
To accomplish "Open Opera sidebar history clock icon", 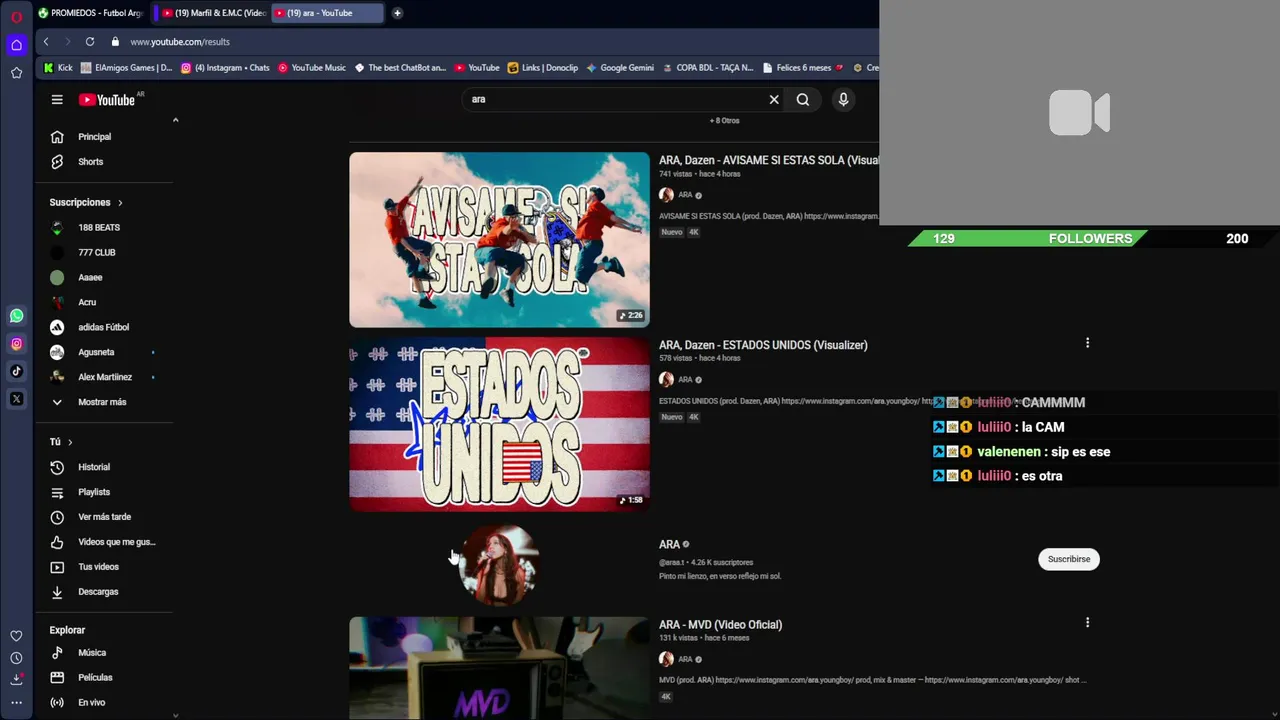I will pos(16,658).
